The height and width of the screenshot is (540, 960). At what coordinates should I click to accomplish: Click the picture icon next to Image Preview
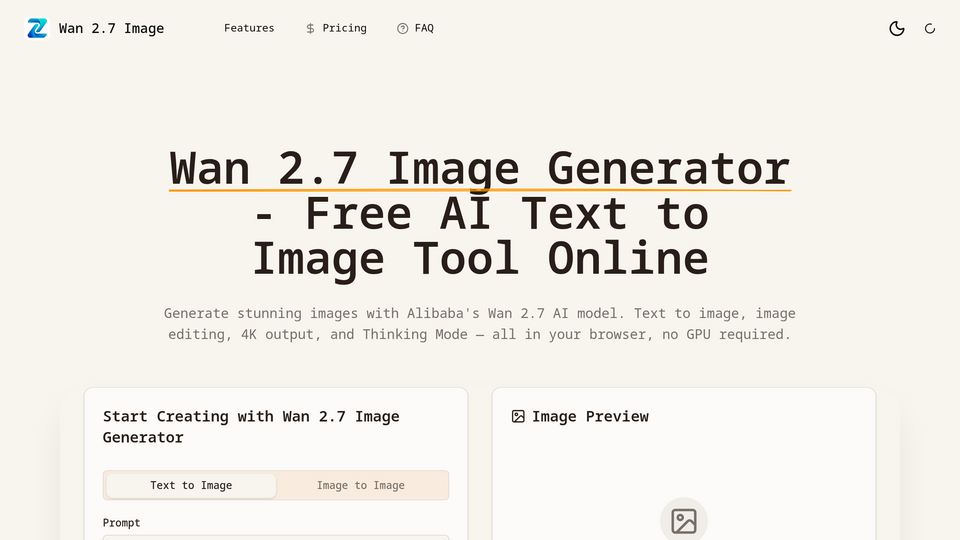click(518, 417)
